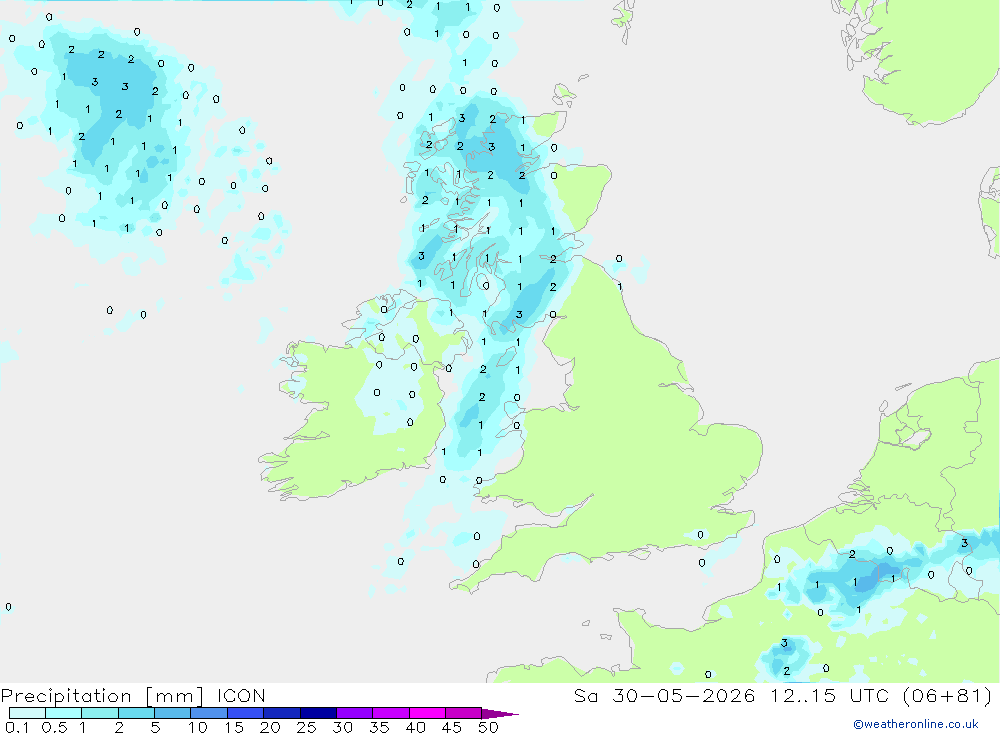
Task: Click the legend arrow tip beyond 50
Action: [500, 713]
